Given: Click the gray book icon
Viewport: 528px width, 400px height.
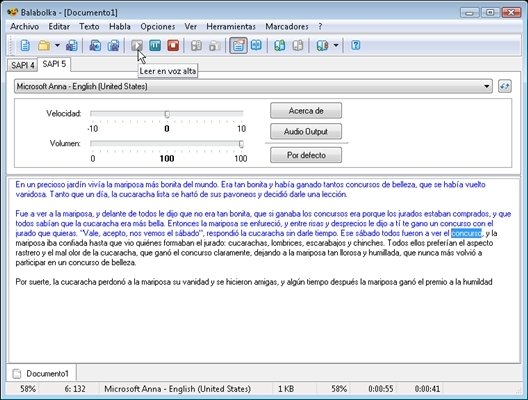Looking at the screenshot, I should 298,45.
